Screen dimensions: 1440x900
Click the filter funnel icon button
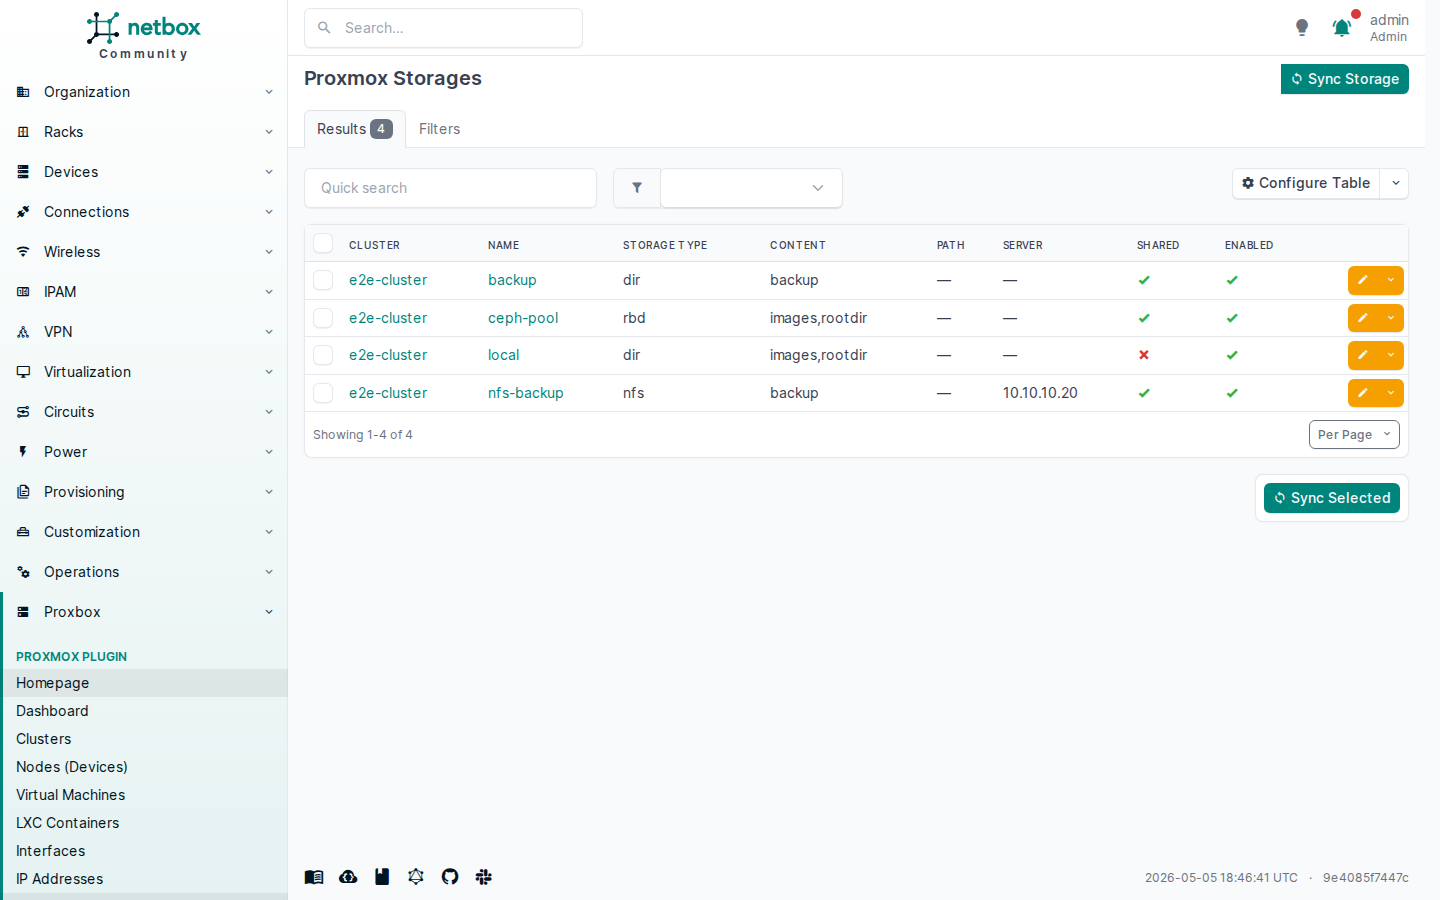tap(637, 188)
